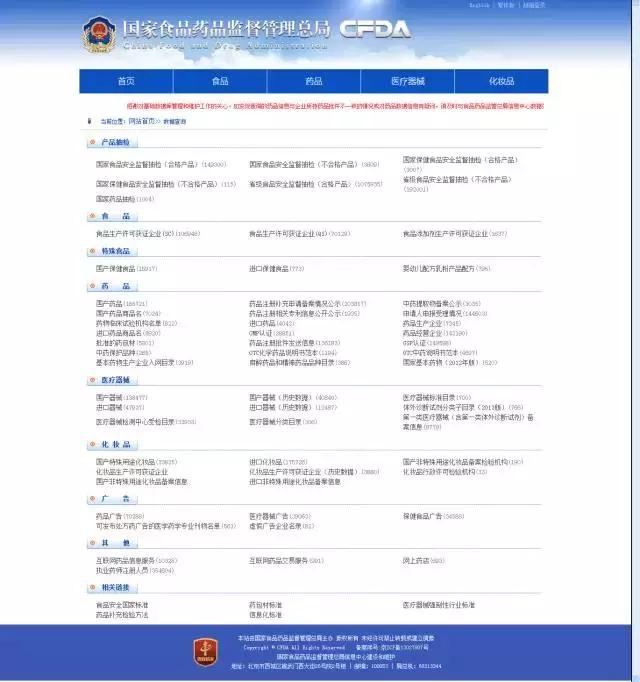The width and height of the screenshot is (640, 682).
Task: Open the 药品经营企业 link
Action: (x=435, y=333)
